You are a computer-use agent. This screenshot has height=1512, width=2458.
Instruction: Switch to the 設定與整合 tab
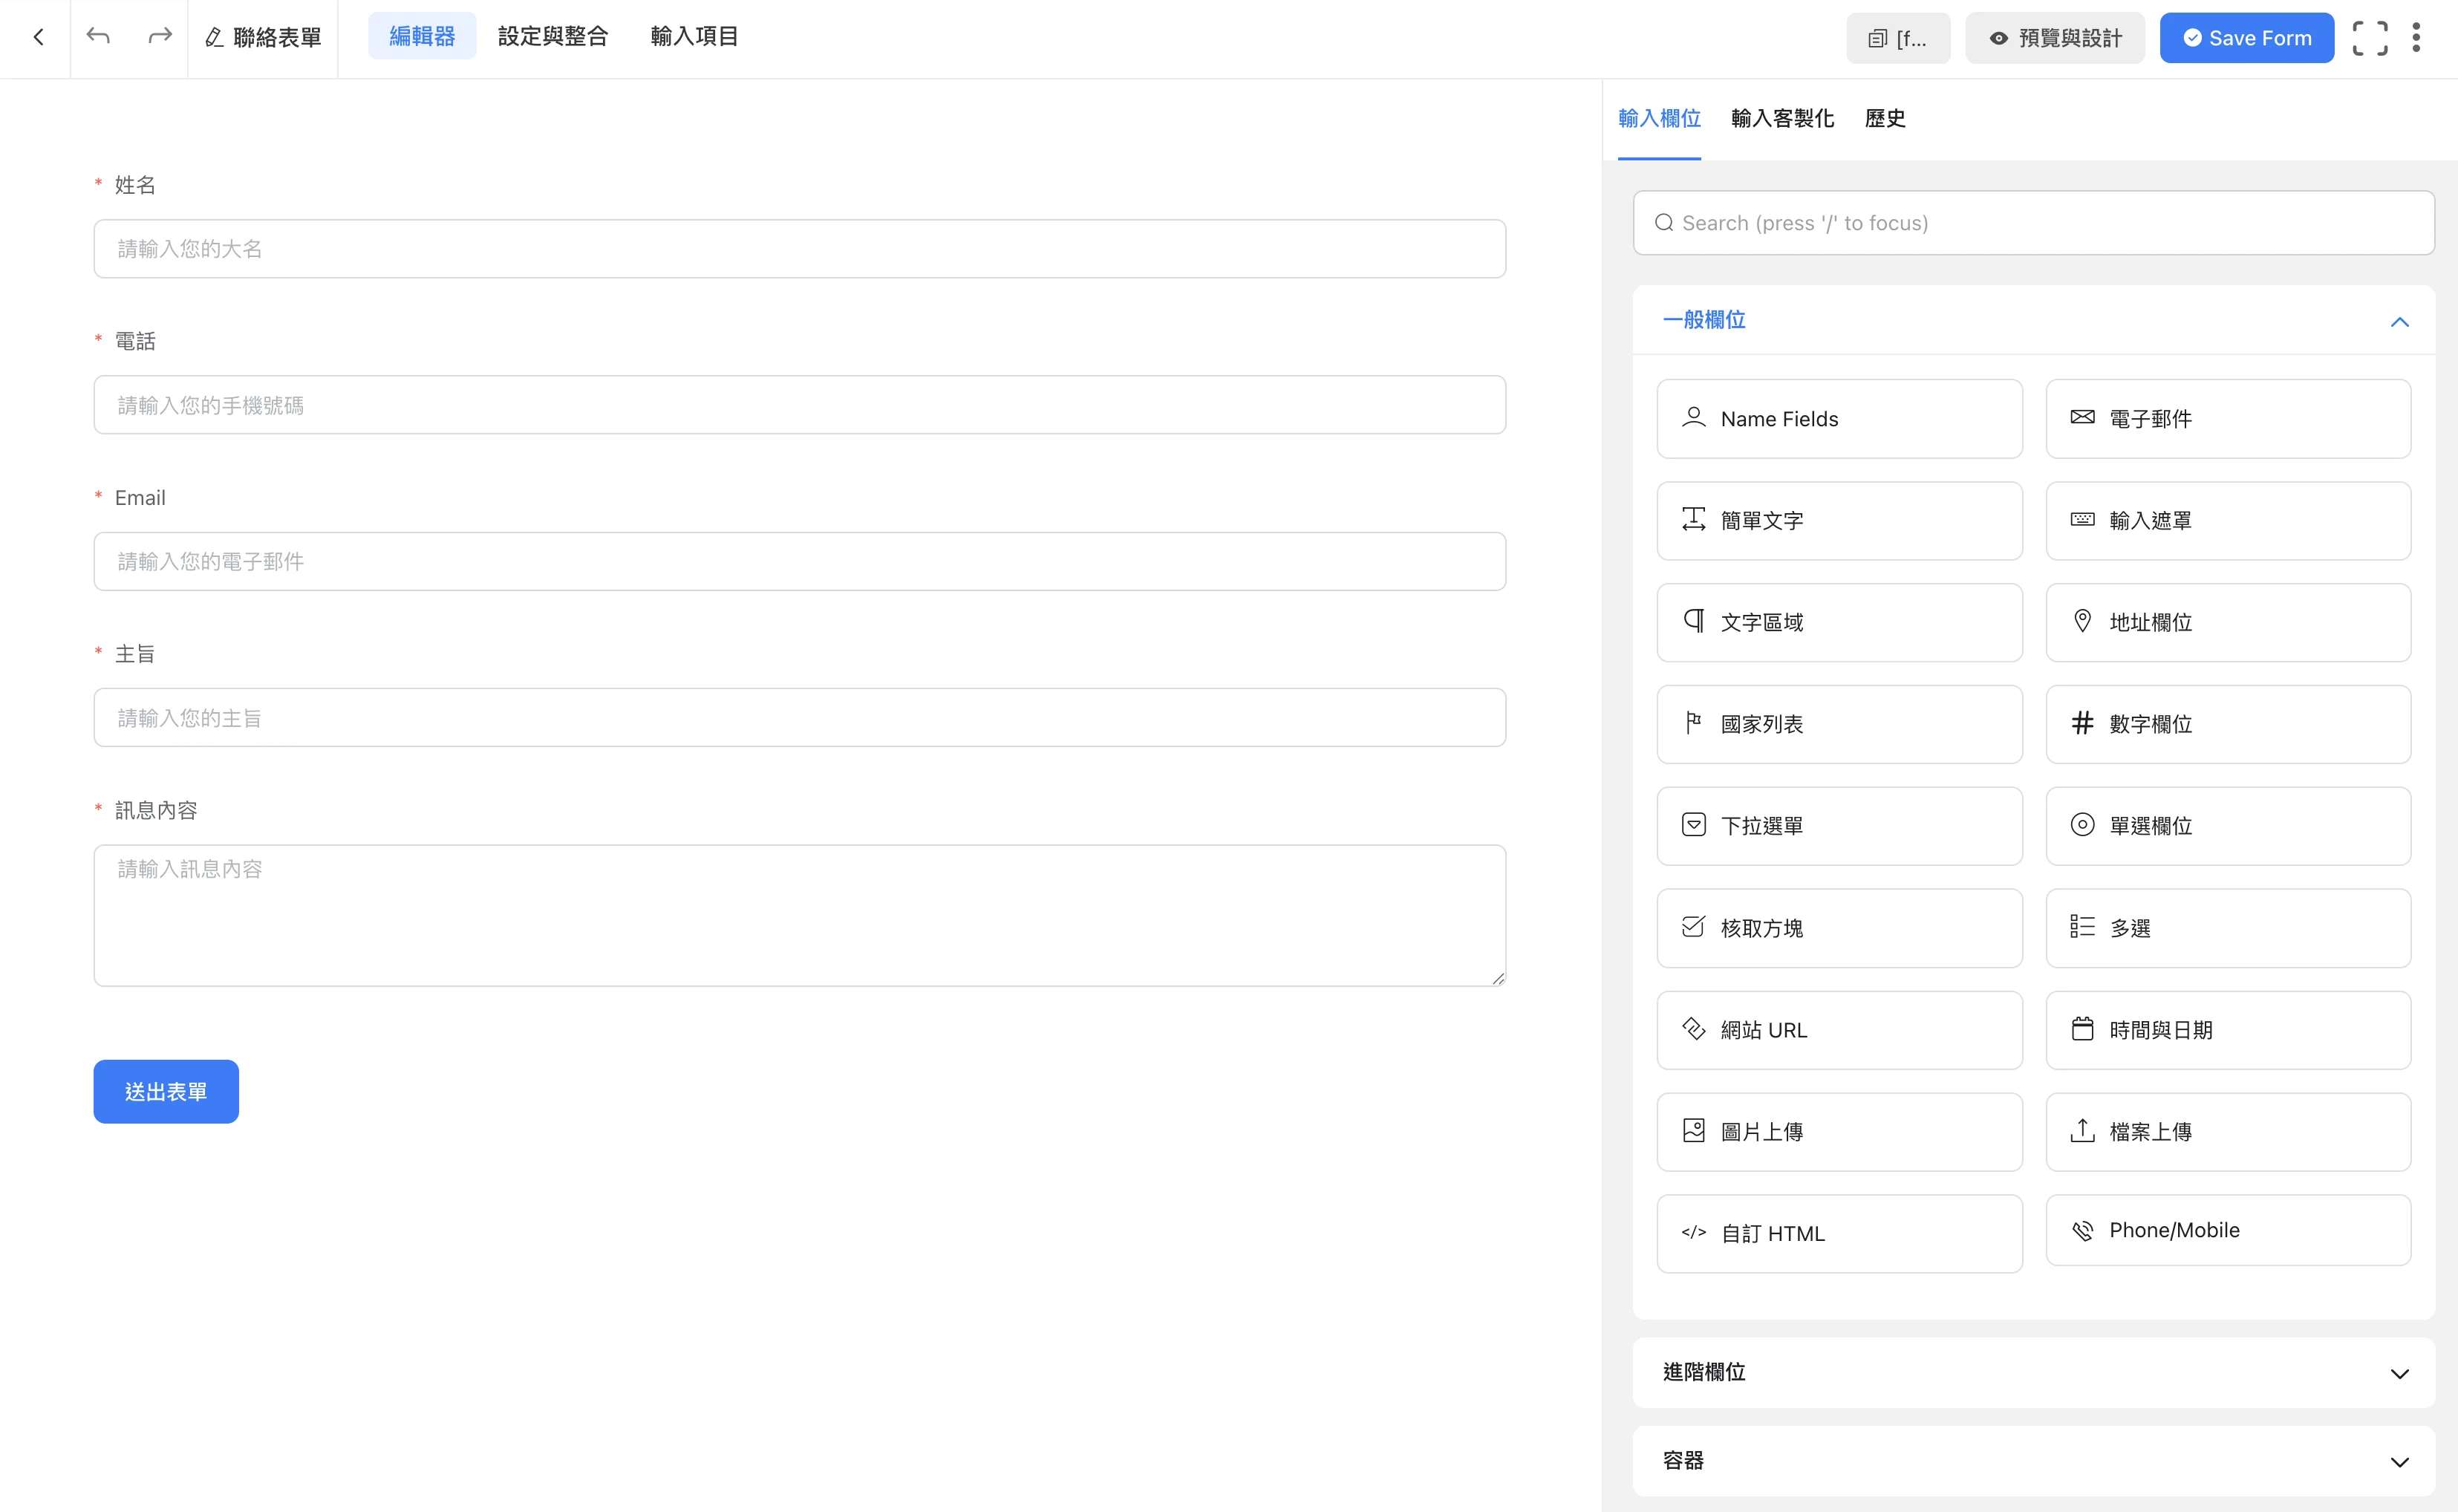552,37
